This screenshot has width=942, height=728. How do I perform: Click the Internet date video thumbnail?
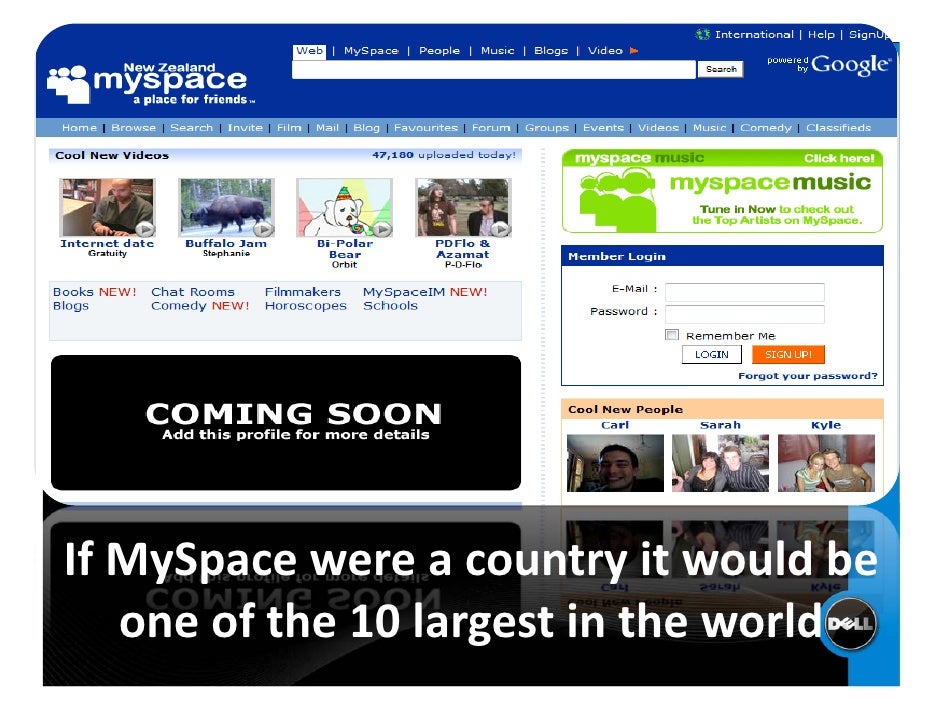click(x=107, y=207)
